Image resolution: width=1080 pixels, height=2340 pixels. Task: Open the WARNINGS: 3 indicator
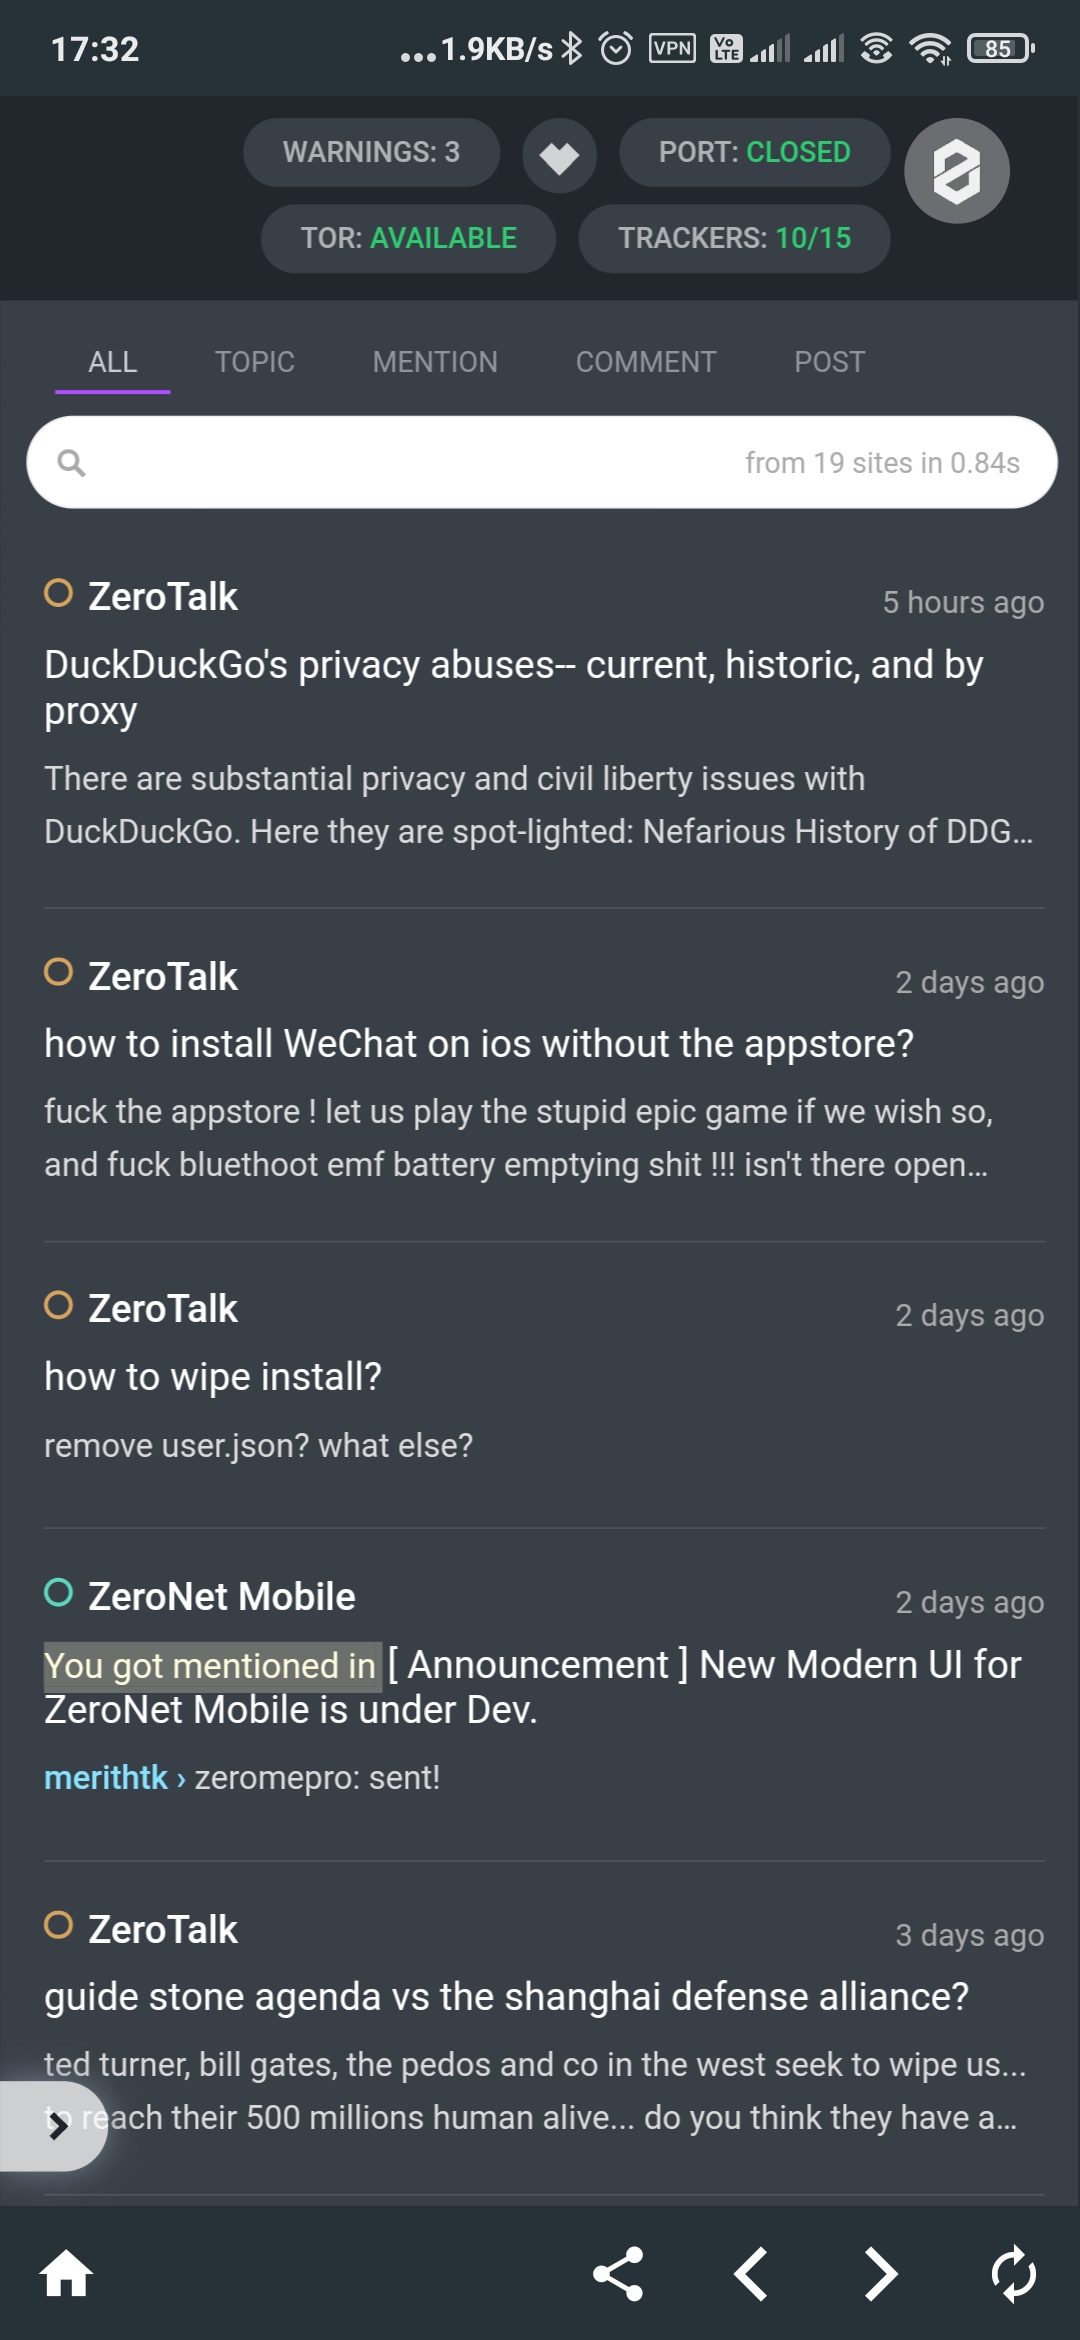[371, 152]
